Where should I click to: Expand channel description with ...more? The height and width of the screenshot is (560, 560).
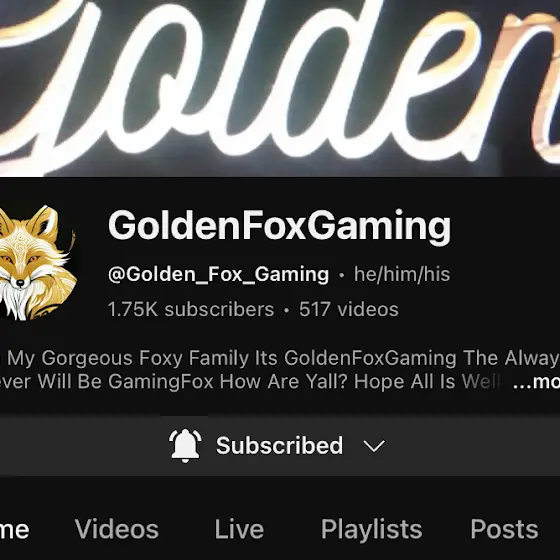[536, 381]
